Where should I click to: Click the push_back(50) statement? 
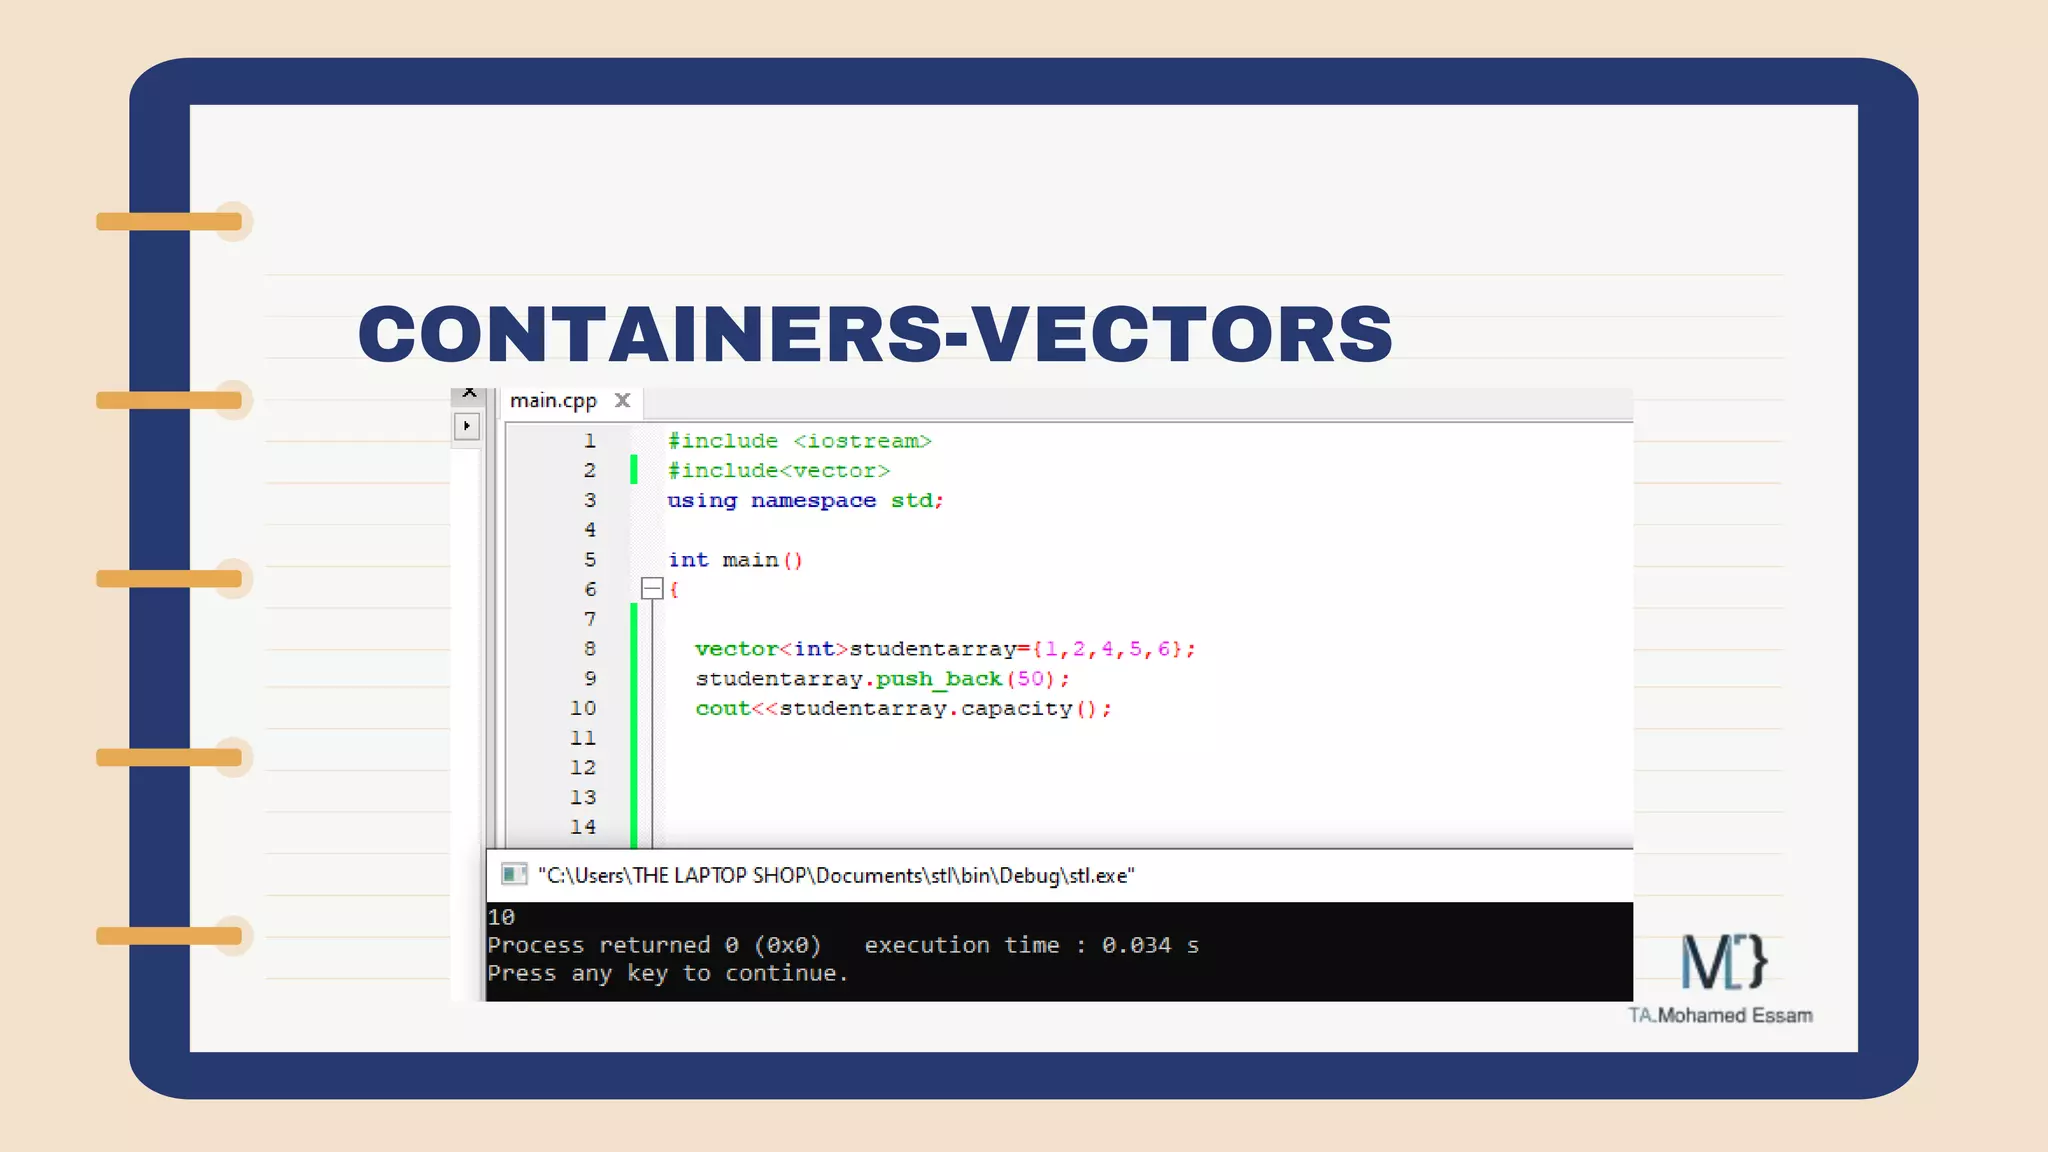[x=882, y=679]
